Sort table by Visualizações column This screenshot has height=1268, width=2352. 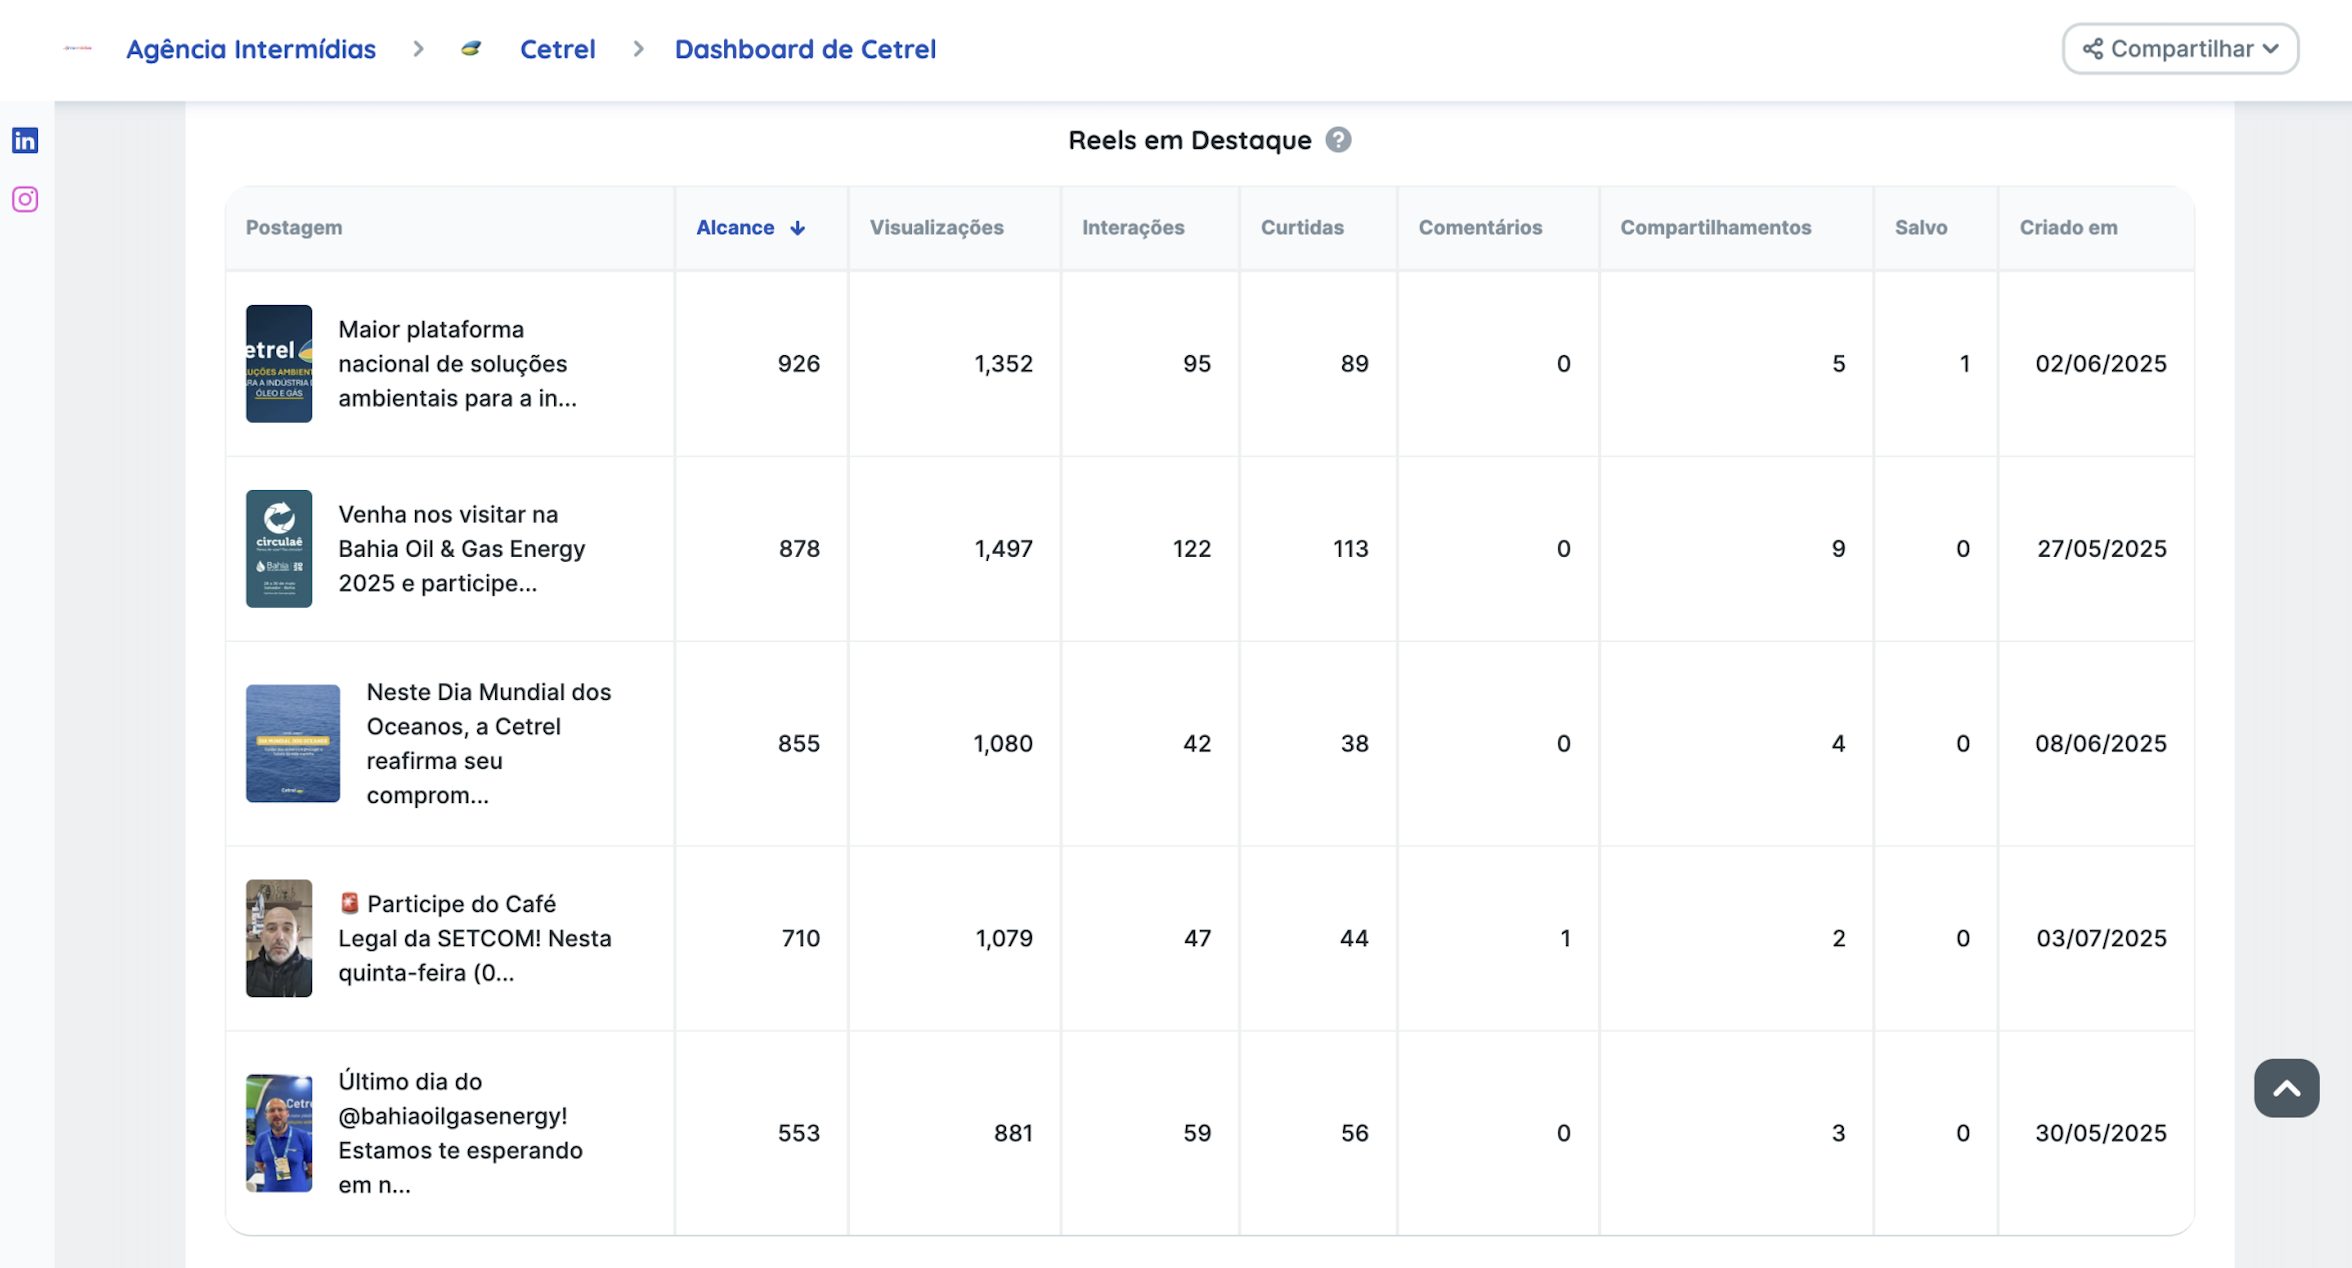[936, 228]
